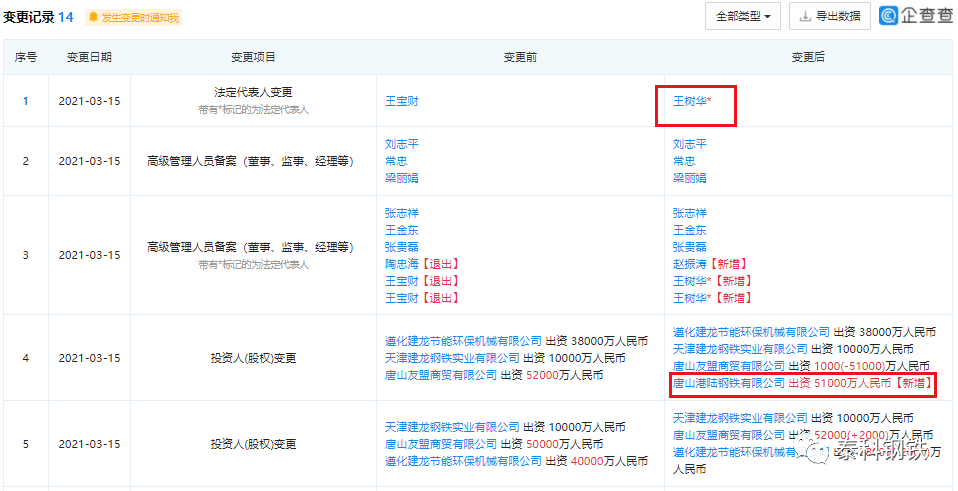
Task: Open 唐山友盟商贸有限公司 link with 1000(-51000)万
Action: coord(728,366)
